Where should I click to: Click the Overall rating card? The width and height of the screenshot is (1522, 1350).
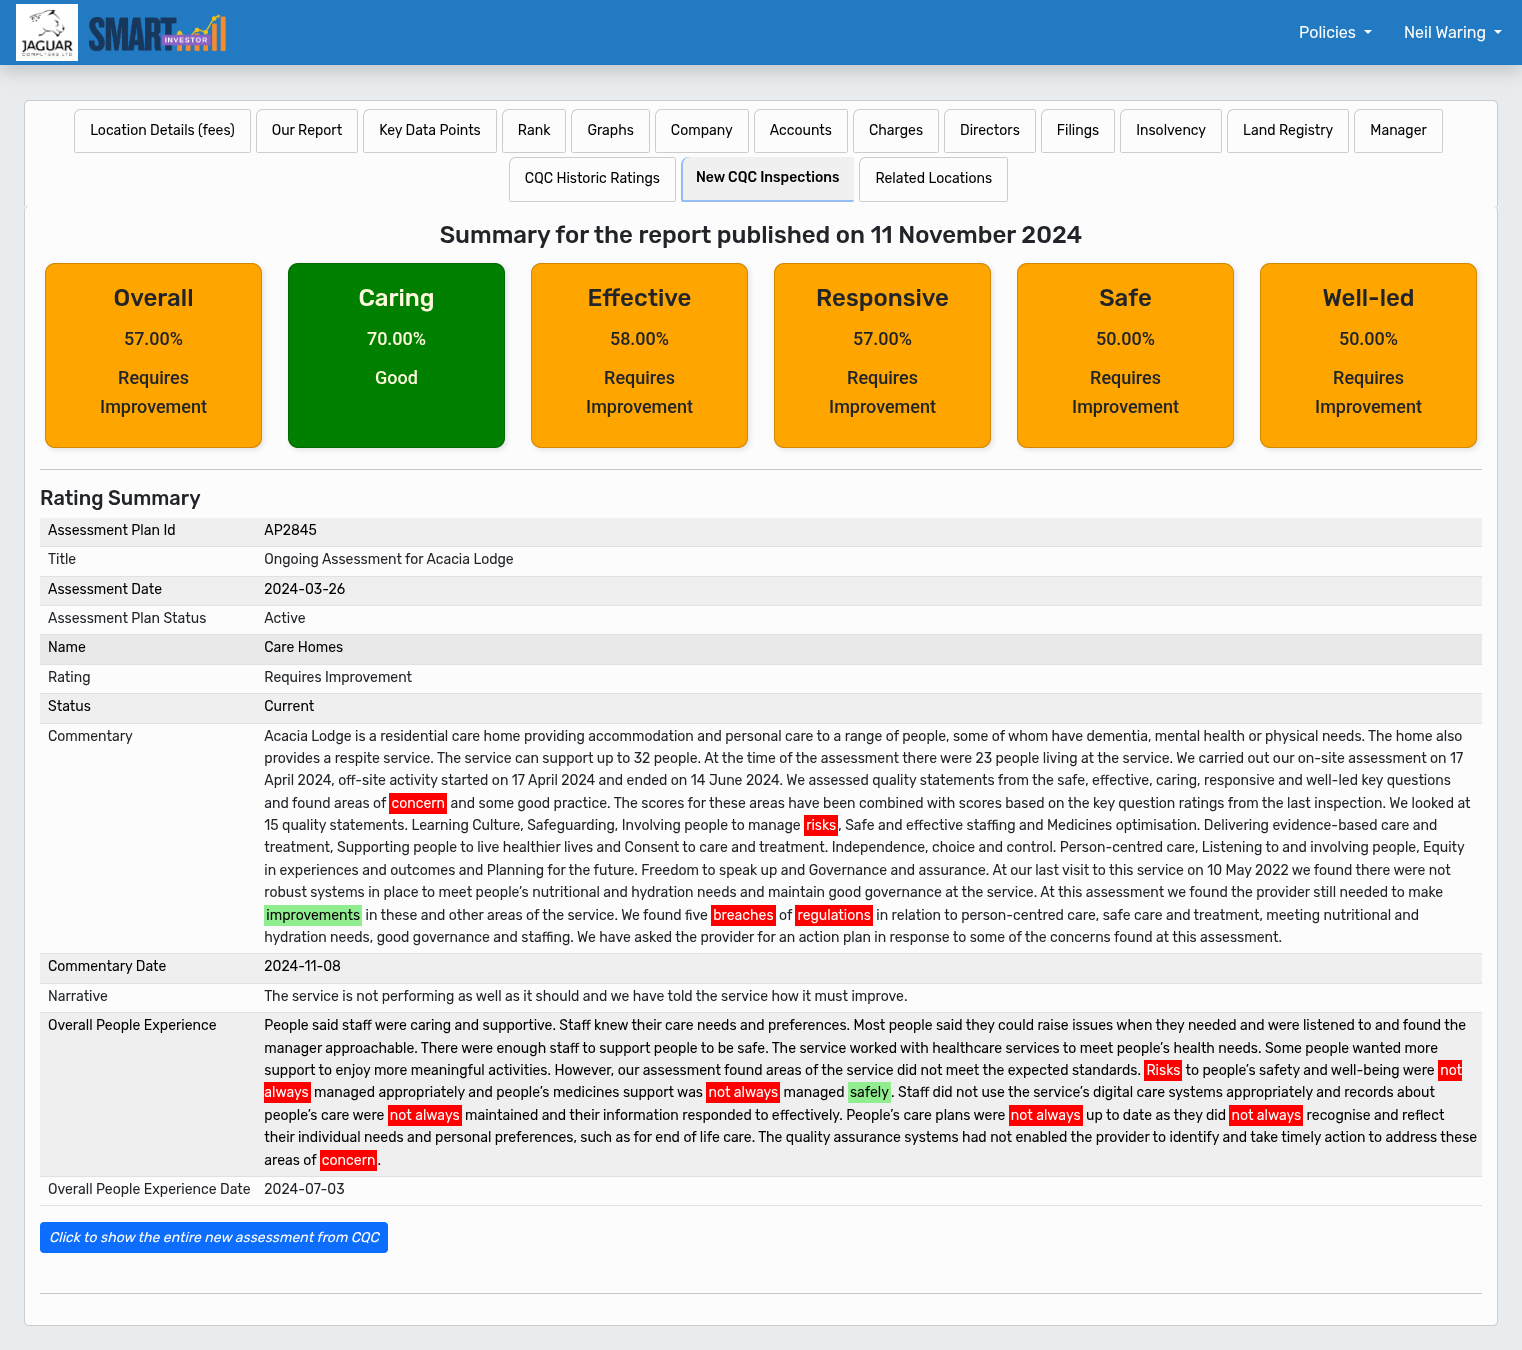coord(153,355)
